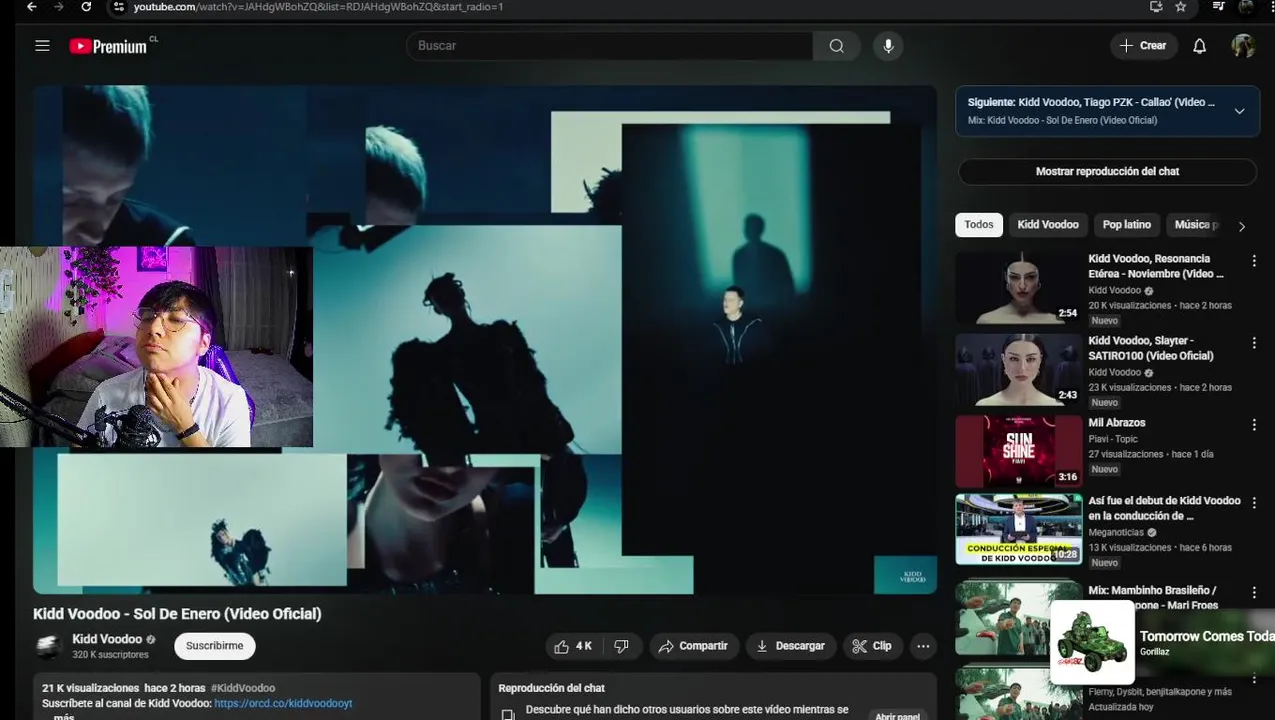Click 'Meganoticias' channel name
Screen dimensions: 1275x720
[x=1117, y=533]
